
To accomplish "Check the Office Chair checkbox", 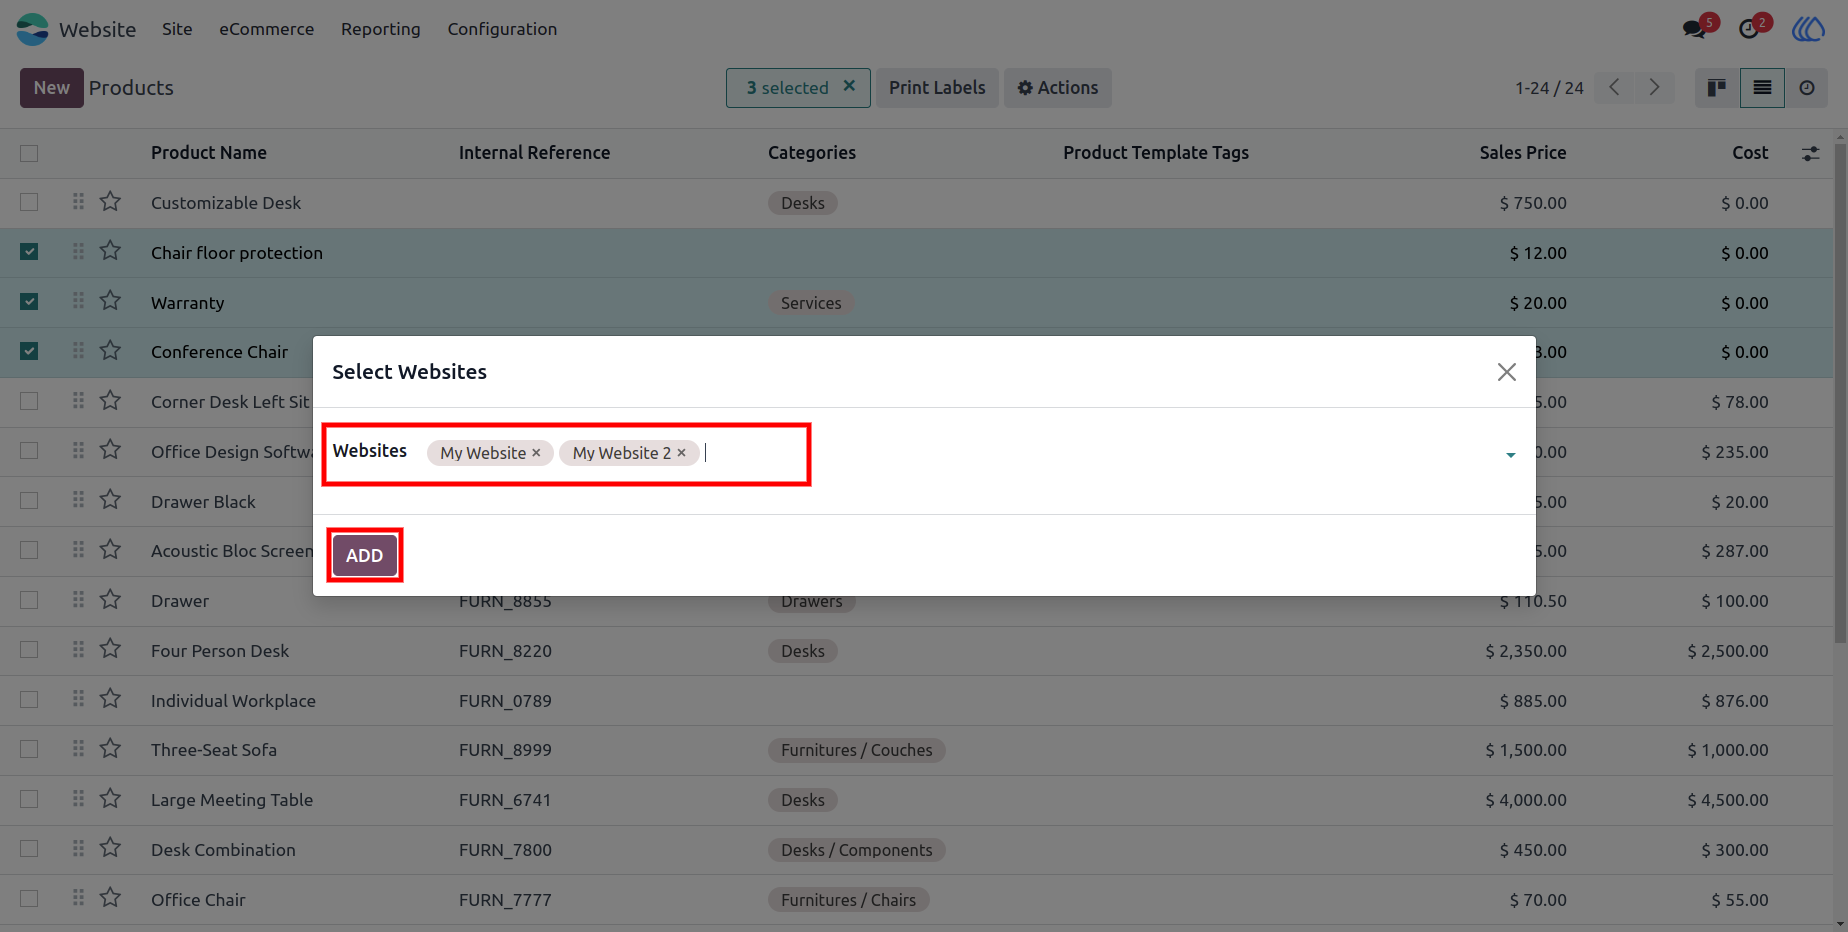I will click(x=29, y=899).
